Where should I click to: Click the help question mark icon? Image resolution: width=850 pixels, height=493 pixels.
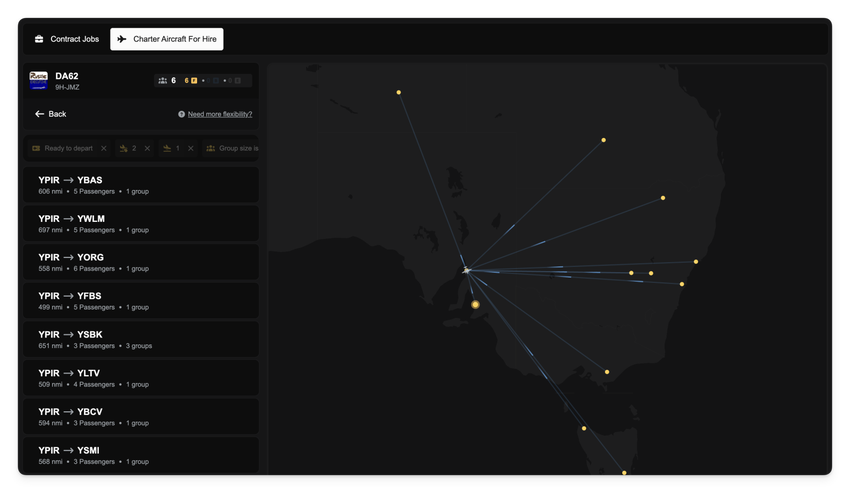click(x=181, y=114)
